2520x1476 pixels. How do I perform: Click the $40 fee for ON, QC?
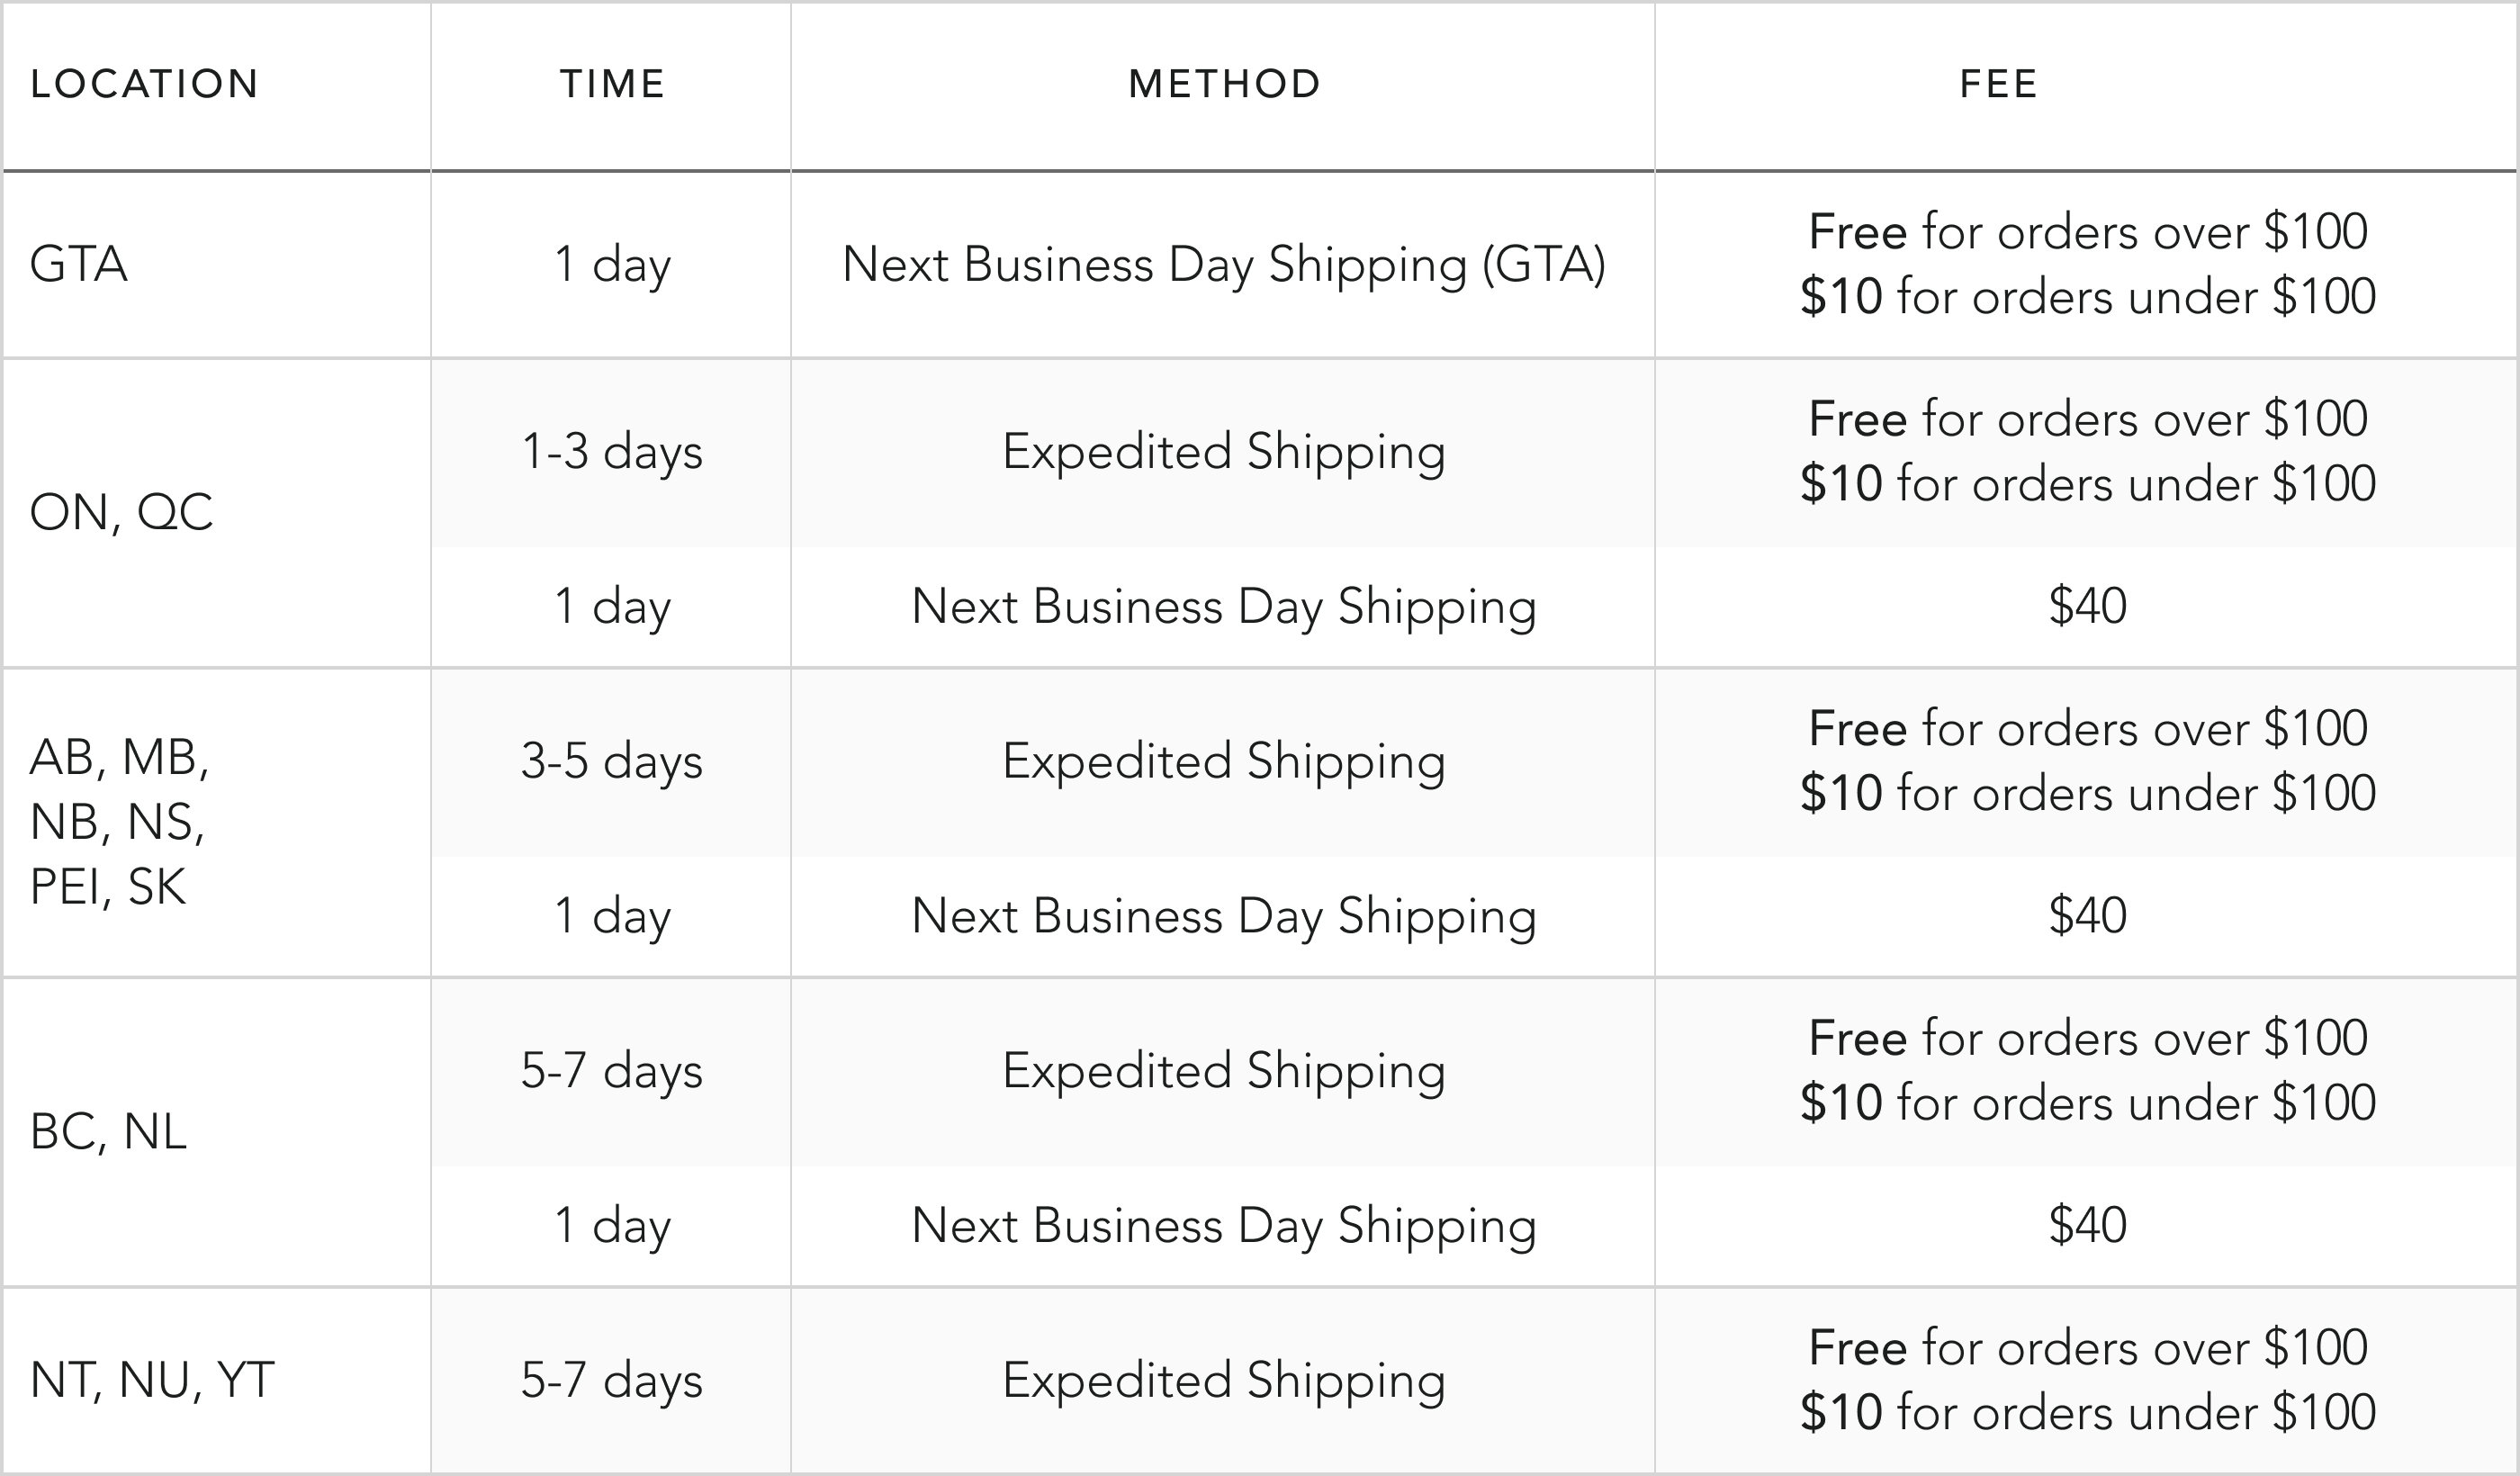coord(2087,606)
